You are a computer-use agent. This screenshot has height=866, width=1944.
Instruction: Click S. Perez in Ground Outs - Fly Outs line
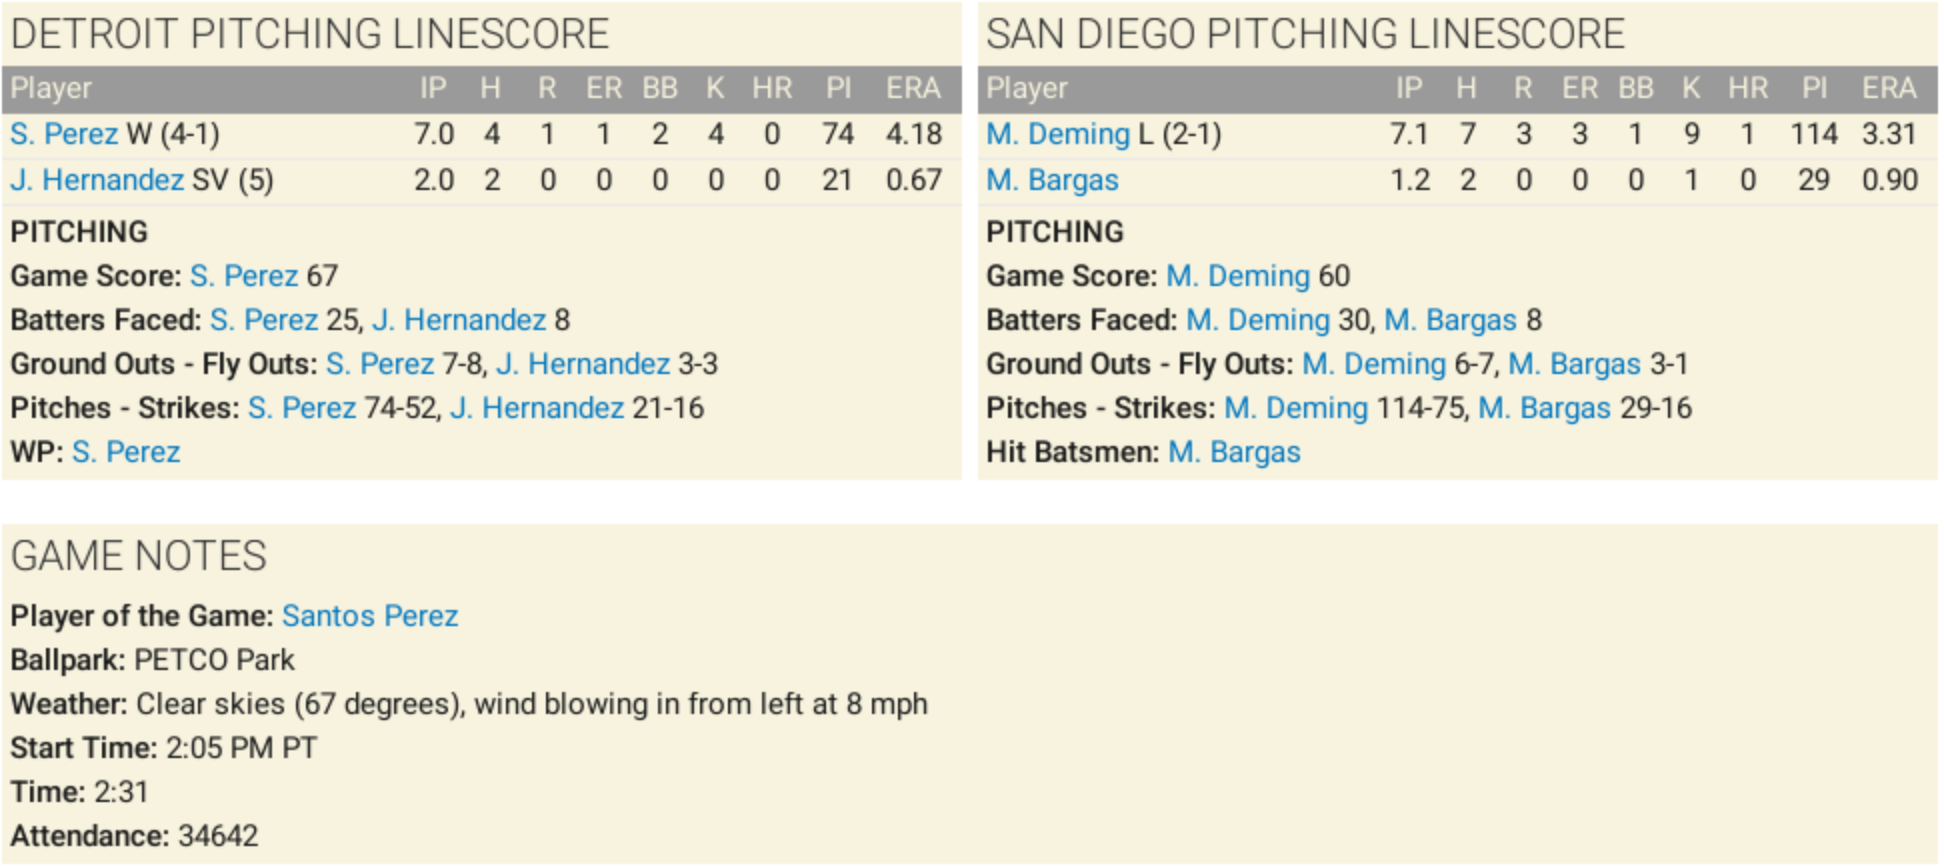click(x=380, y=364)
